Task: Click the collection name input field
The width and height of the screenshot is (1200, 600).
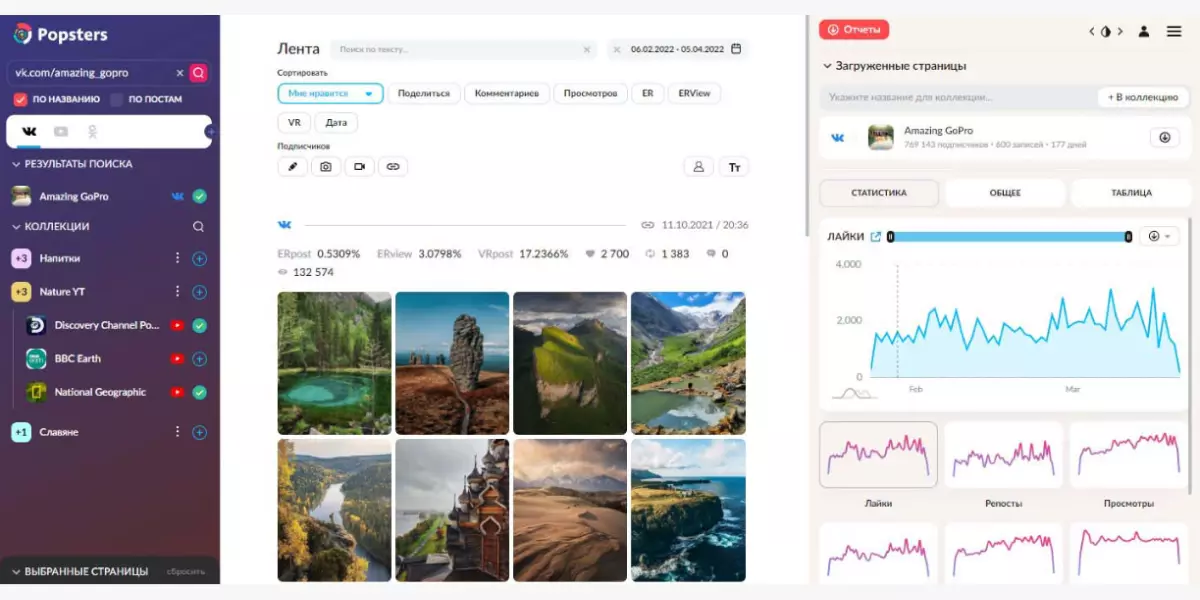Action: 958,97
